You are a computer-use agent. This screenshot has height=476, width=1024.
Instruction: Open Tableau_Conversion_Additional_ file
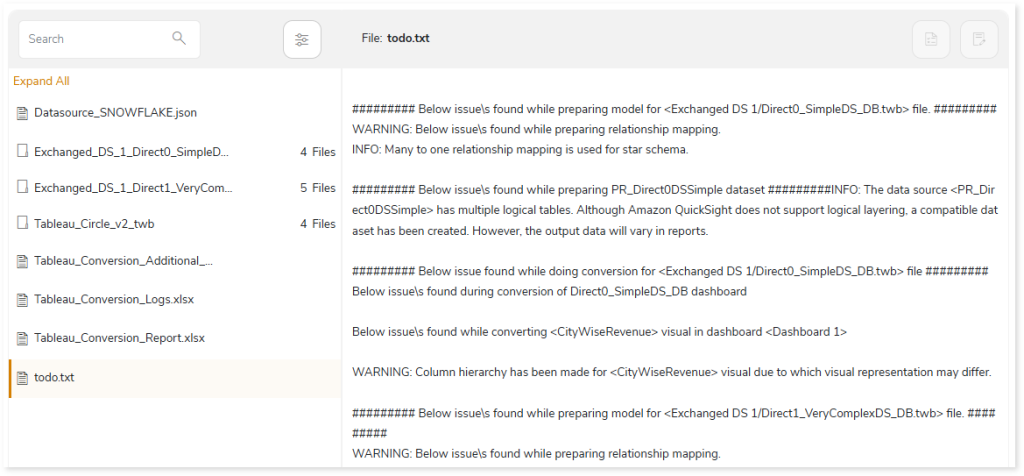(x=175, y=261)
